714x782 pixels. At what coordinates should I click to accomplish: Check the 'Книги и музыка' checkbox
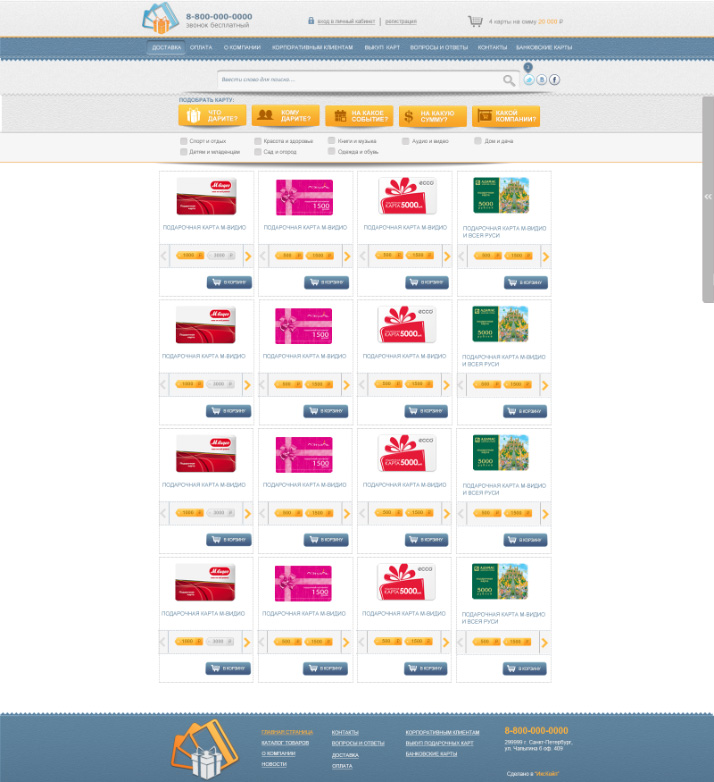pyautogui.click(x=331, y=141)
